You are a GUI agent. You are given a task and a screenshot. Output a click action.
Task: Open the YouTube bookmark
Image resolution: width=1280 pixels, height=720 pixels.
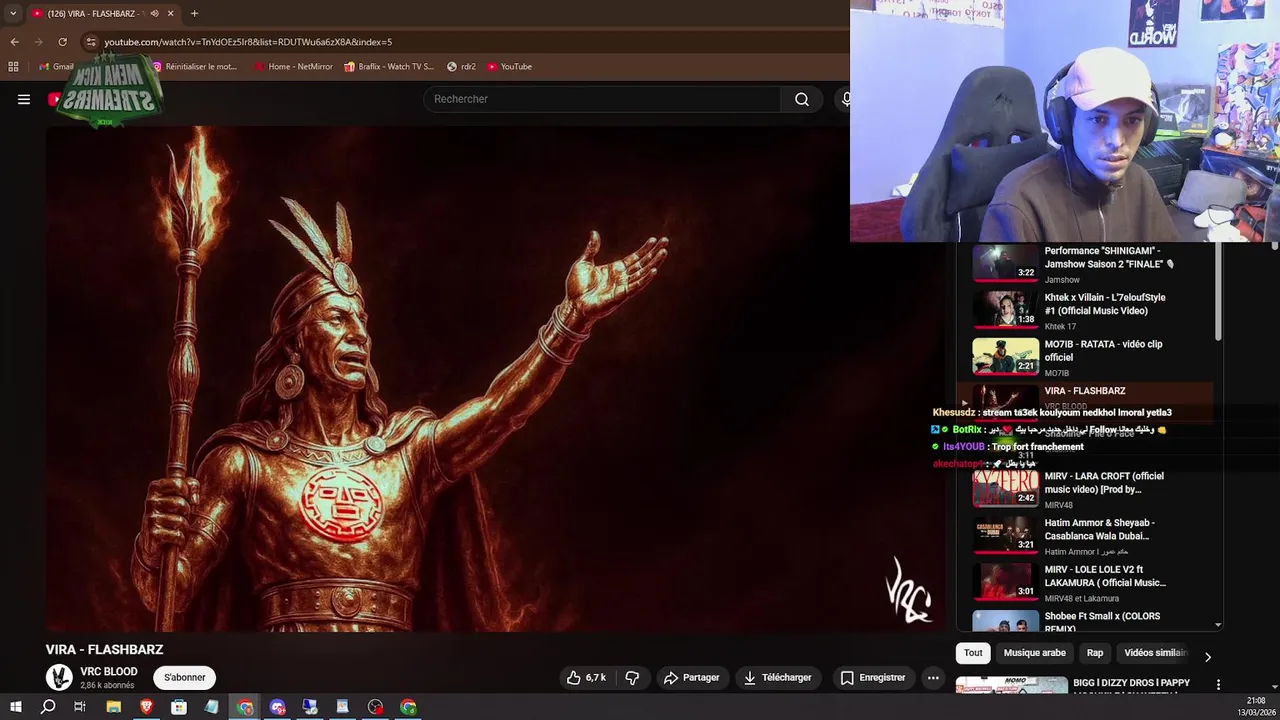(x=509, y=66)
